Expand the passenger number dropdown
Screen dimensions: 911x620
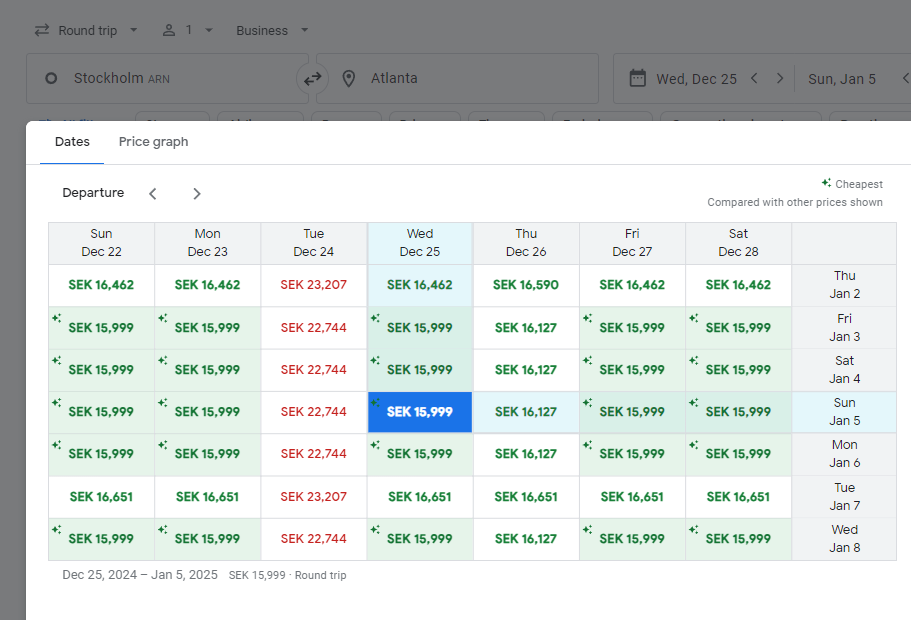tap(208, 30)
